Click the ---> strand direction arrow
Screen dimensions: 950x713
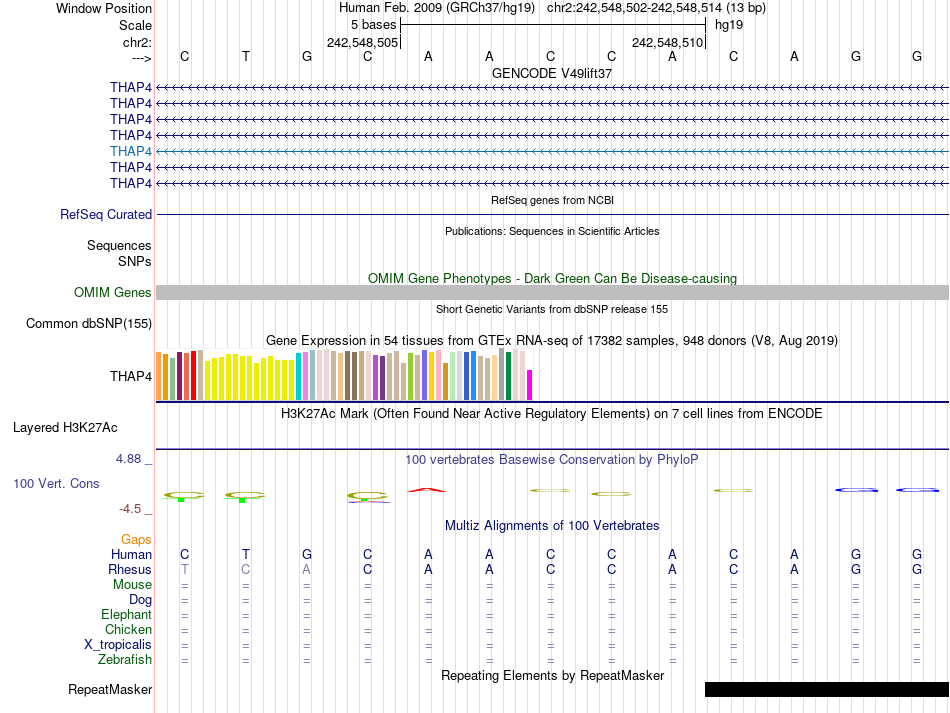[142, 58]
